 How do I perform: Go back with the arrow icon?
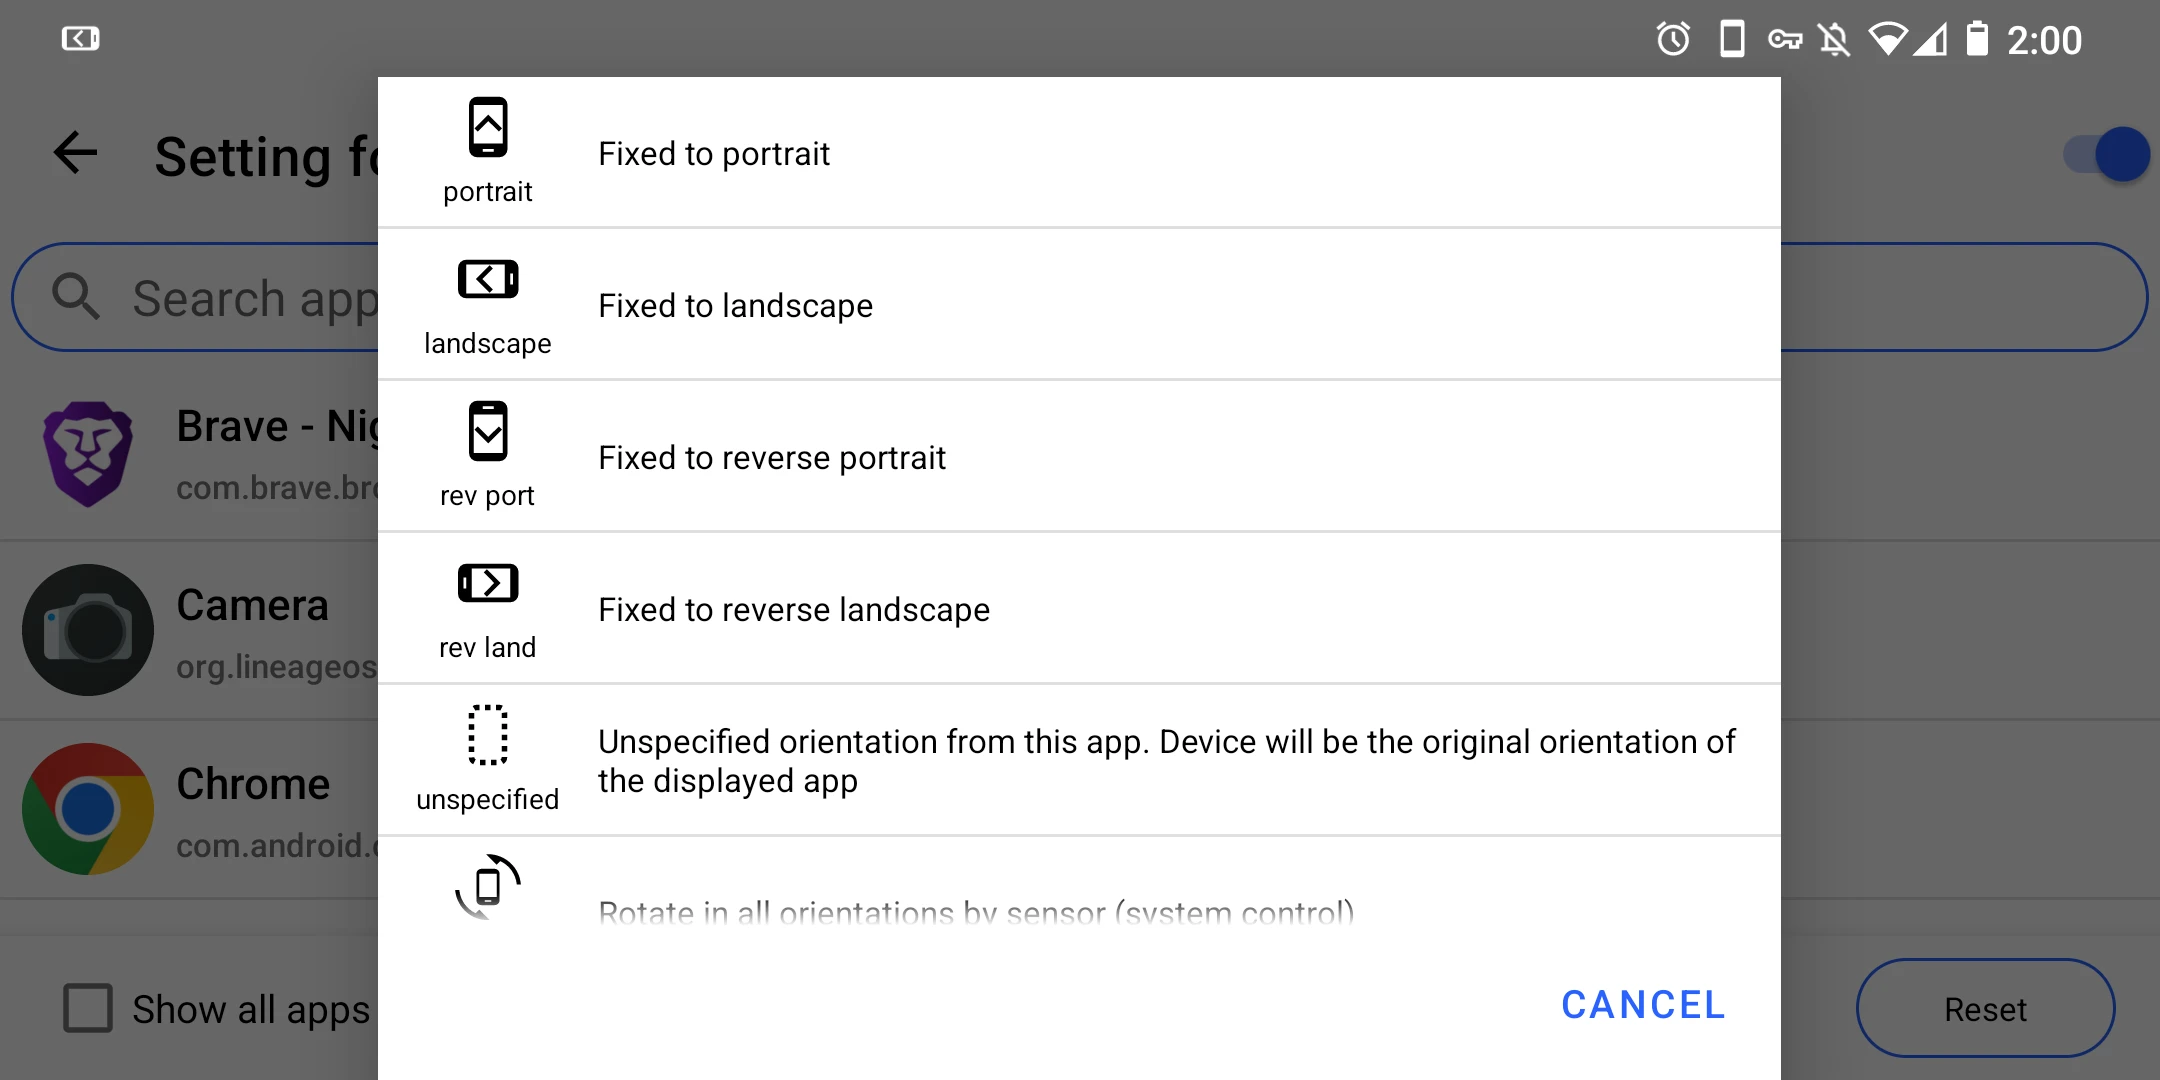click(x=76, y=153)
